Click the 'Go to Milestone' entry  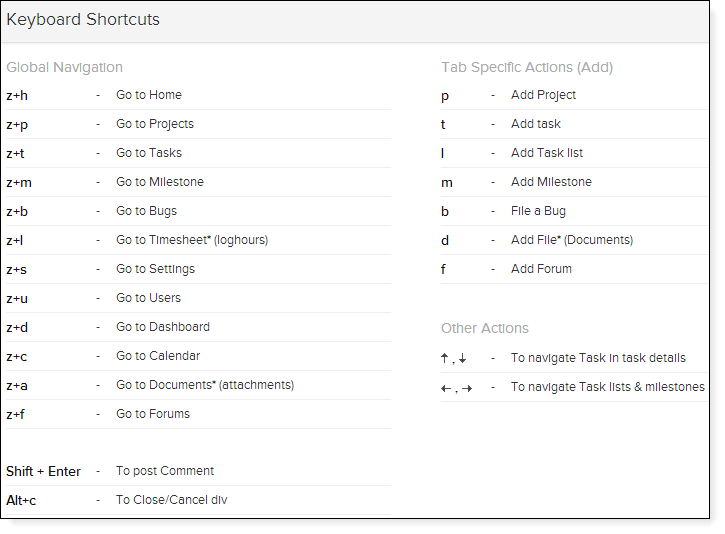point(159,182)
